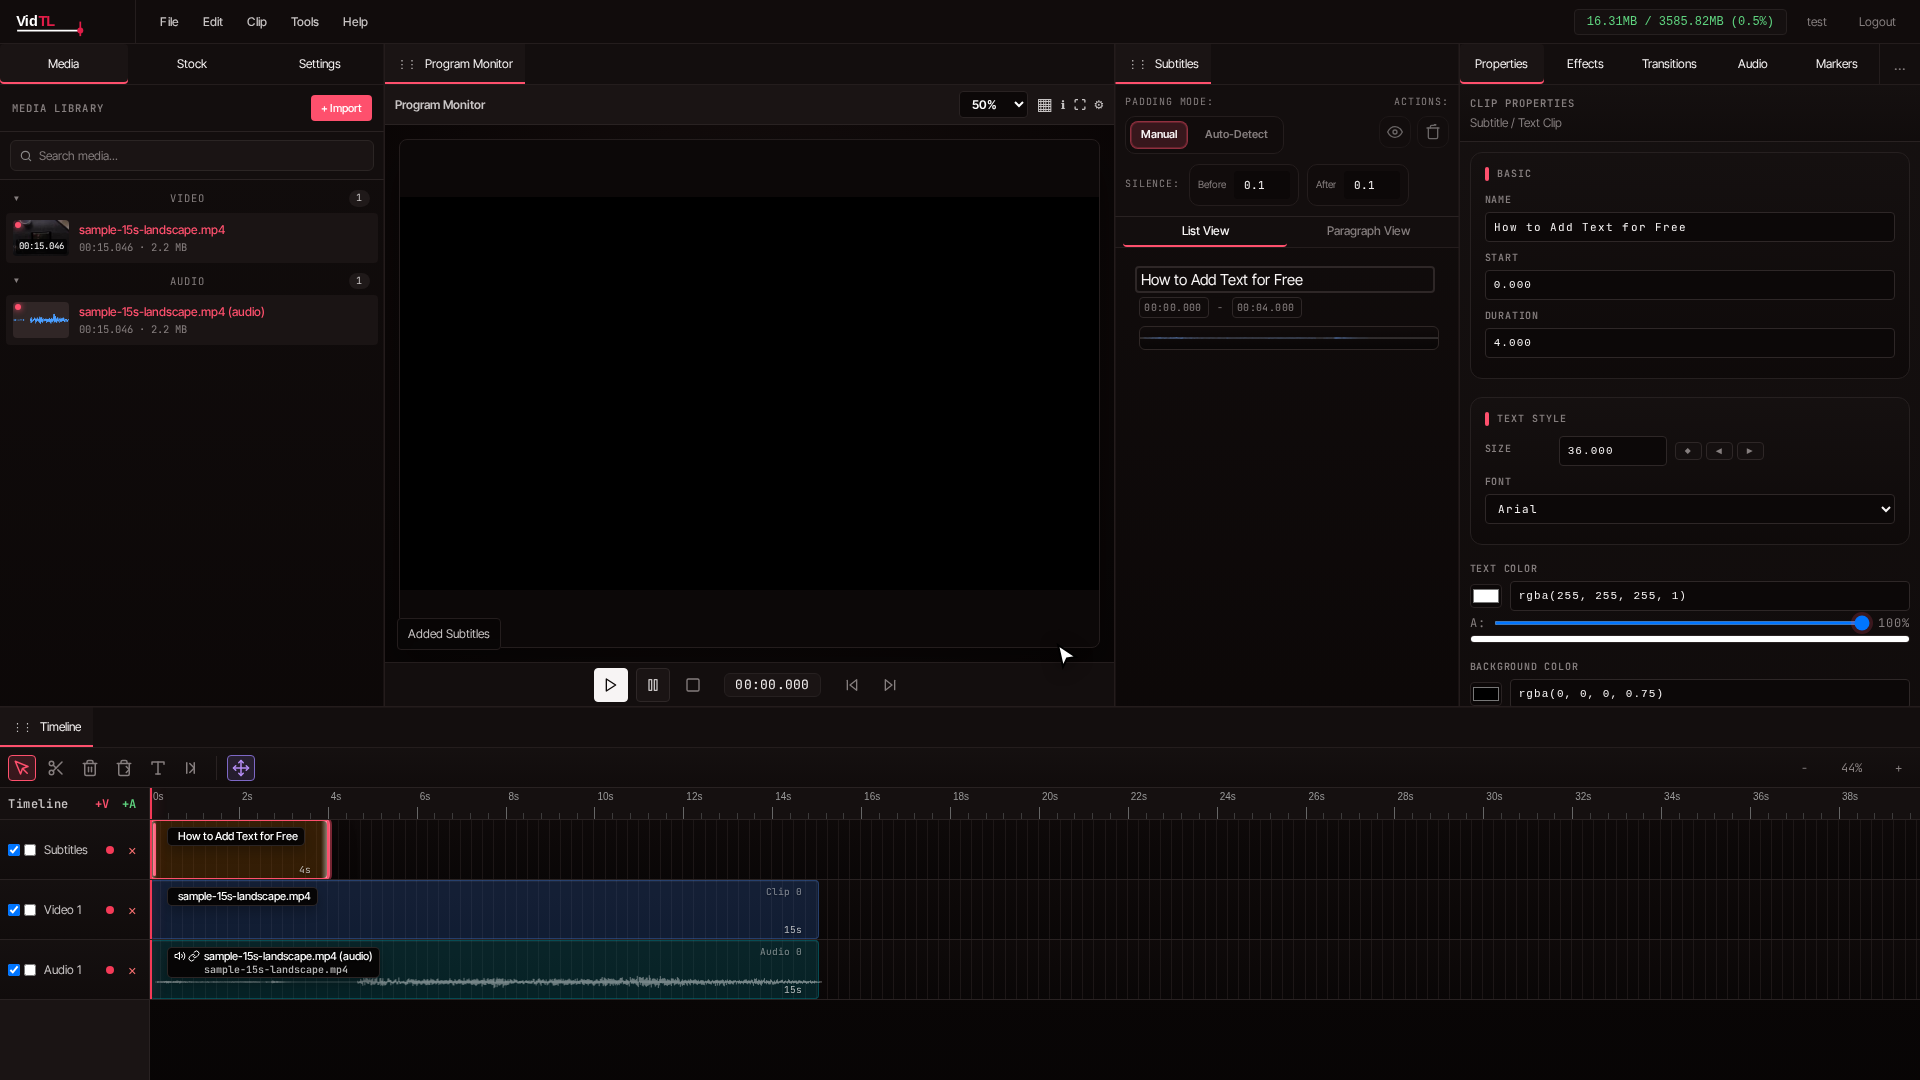
Task: Select sample-15s-landscape.mp4 video thumbnail in library
Action: pyautogui.click(x=41, y=238)
